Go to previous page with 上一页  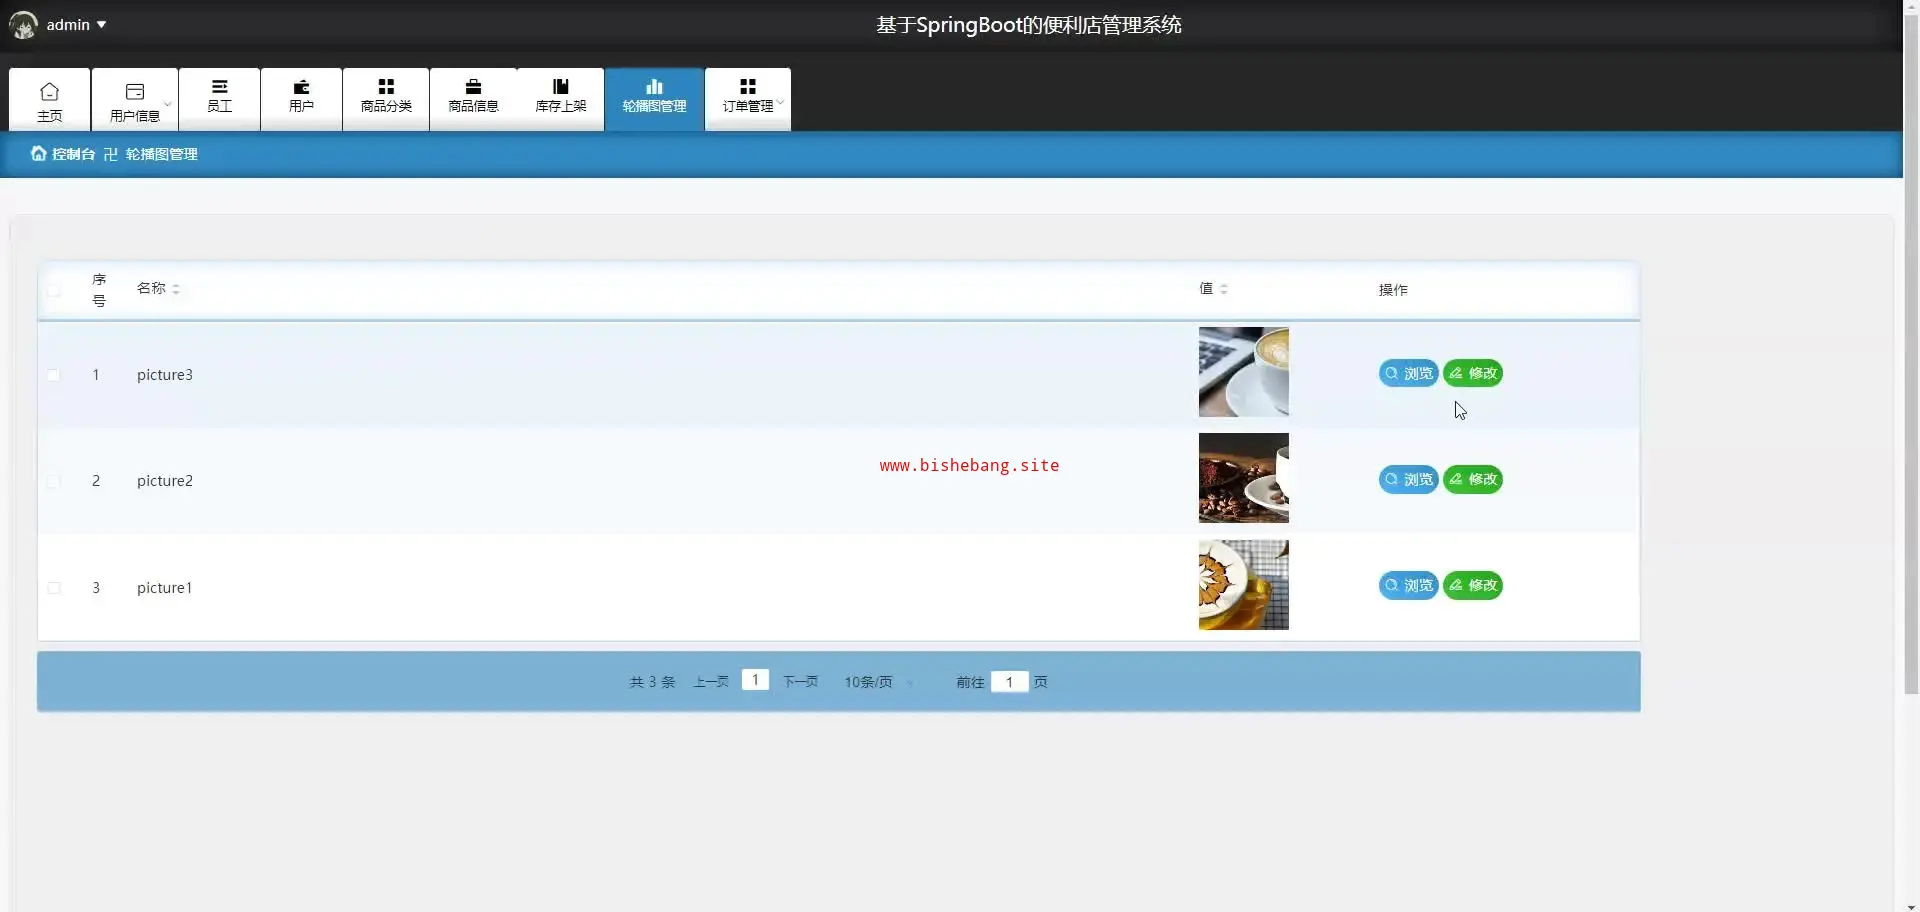pyautogui.click(x=711, y=682)
